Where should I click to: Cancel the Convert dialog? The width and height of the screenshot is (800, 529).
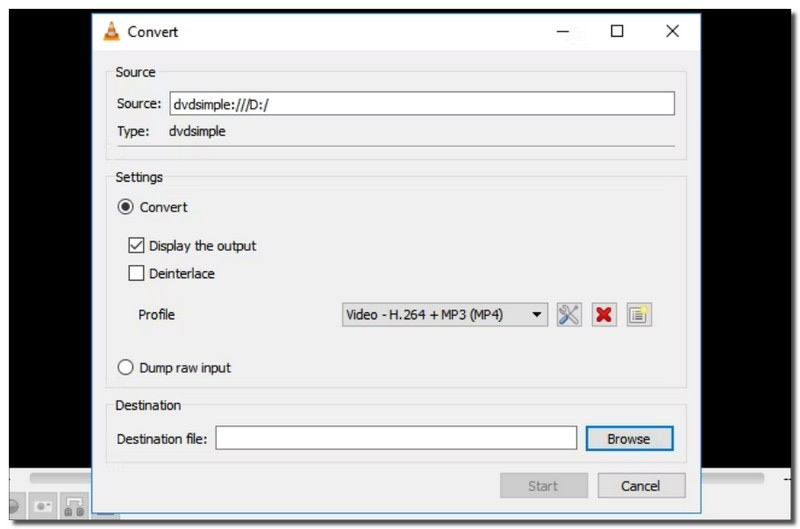641,486
